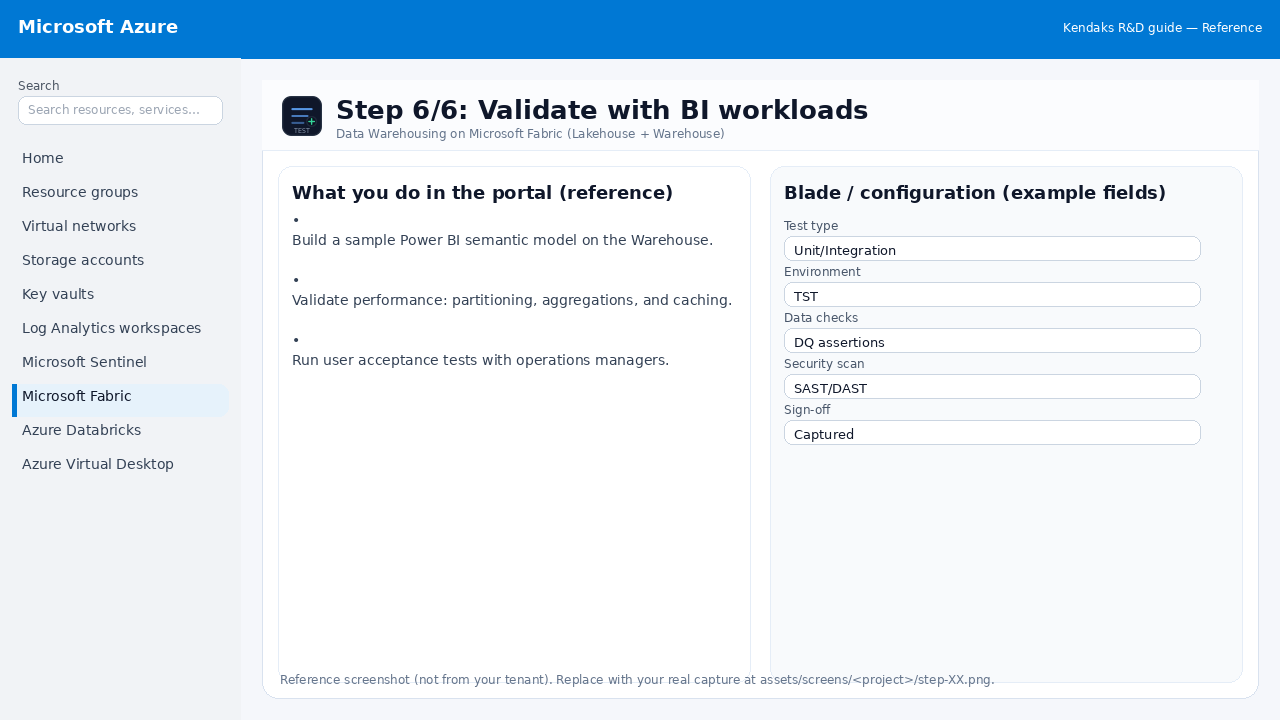Go to Azure Virtual Desktop

(x=120, y=464)
